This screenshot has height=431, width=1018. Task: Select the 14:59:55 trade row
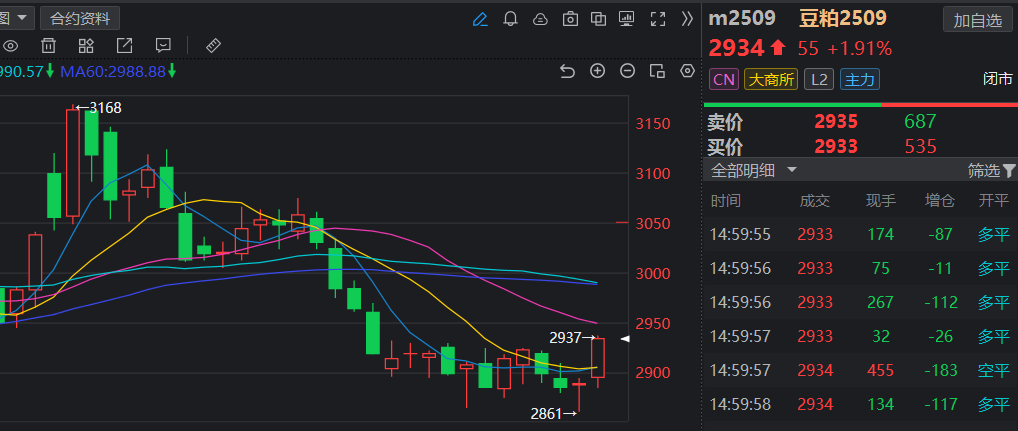[x=860, y=234]
